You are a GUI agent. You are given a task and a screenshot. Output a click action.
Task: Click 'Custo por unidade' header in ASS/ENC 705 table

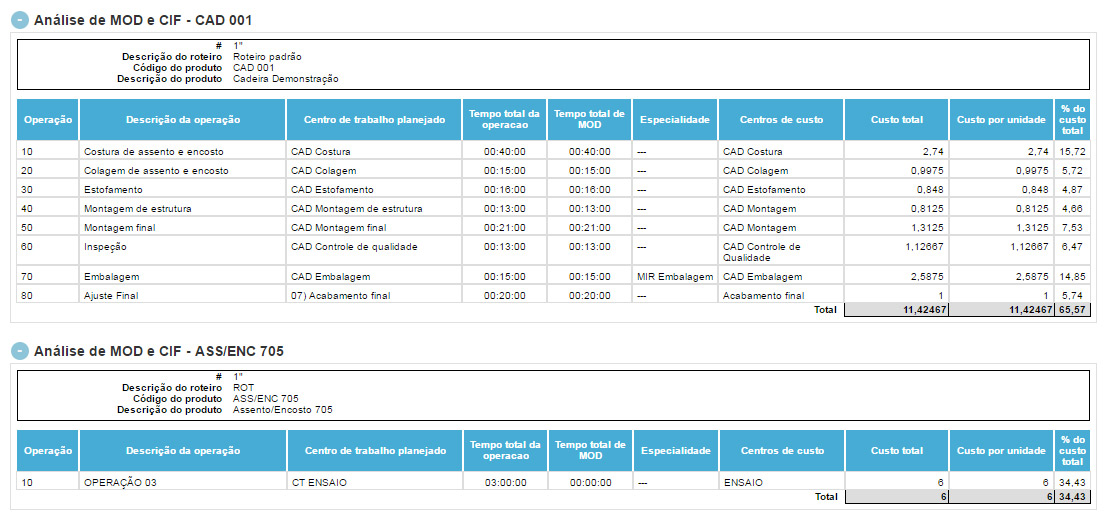[1001, 451]
